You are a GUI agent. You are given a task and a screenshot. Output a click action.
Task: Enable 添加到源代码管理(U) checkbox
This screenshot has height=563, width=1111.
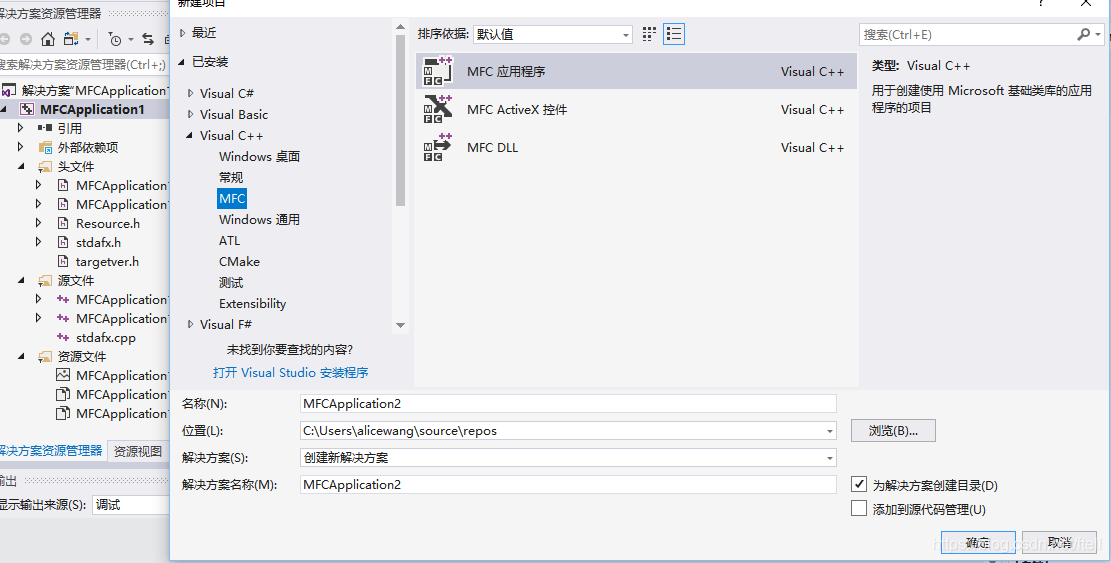coord(859,508)
